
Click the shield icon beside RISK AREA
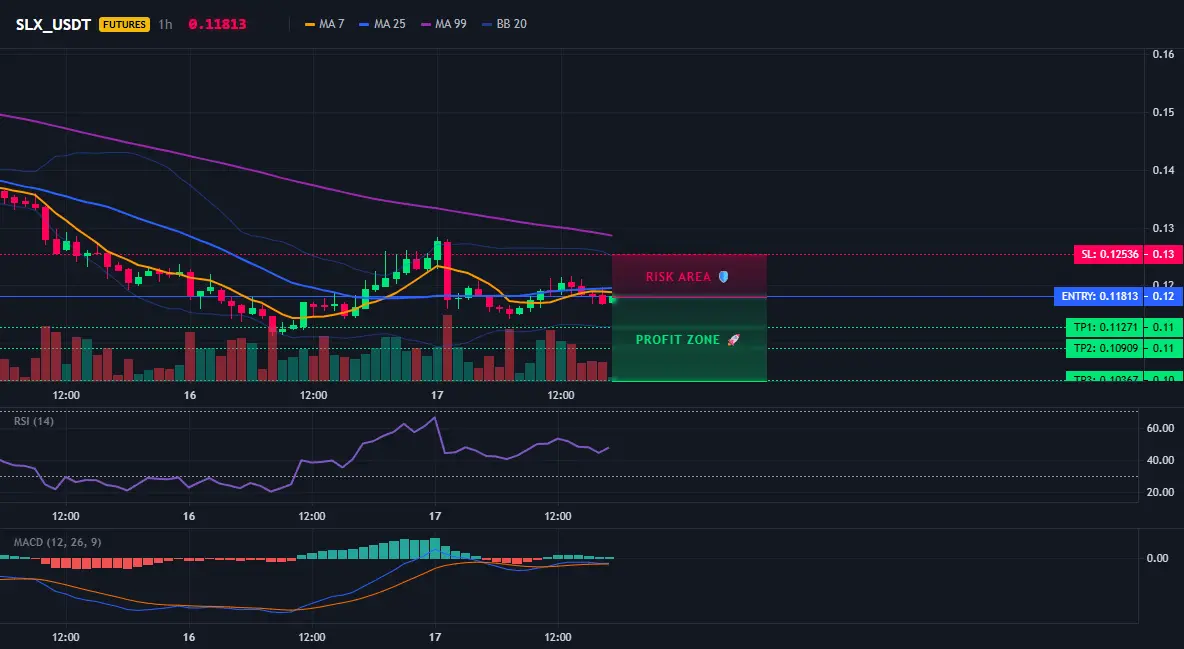(x=723, y=277)
